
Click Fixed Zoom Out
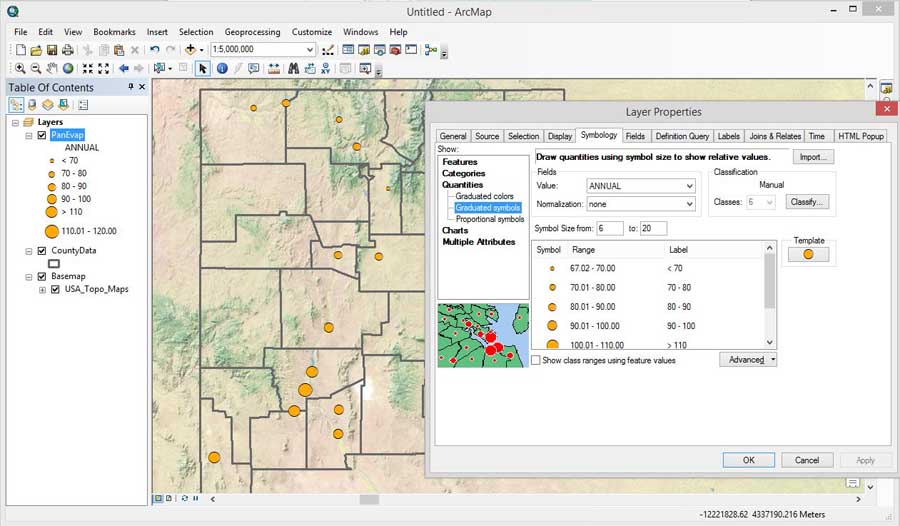(103, 68)
